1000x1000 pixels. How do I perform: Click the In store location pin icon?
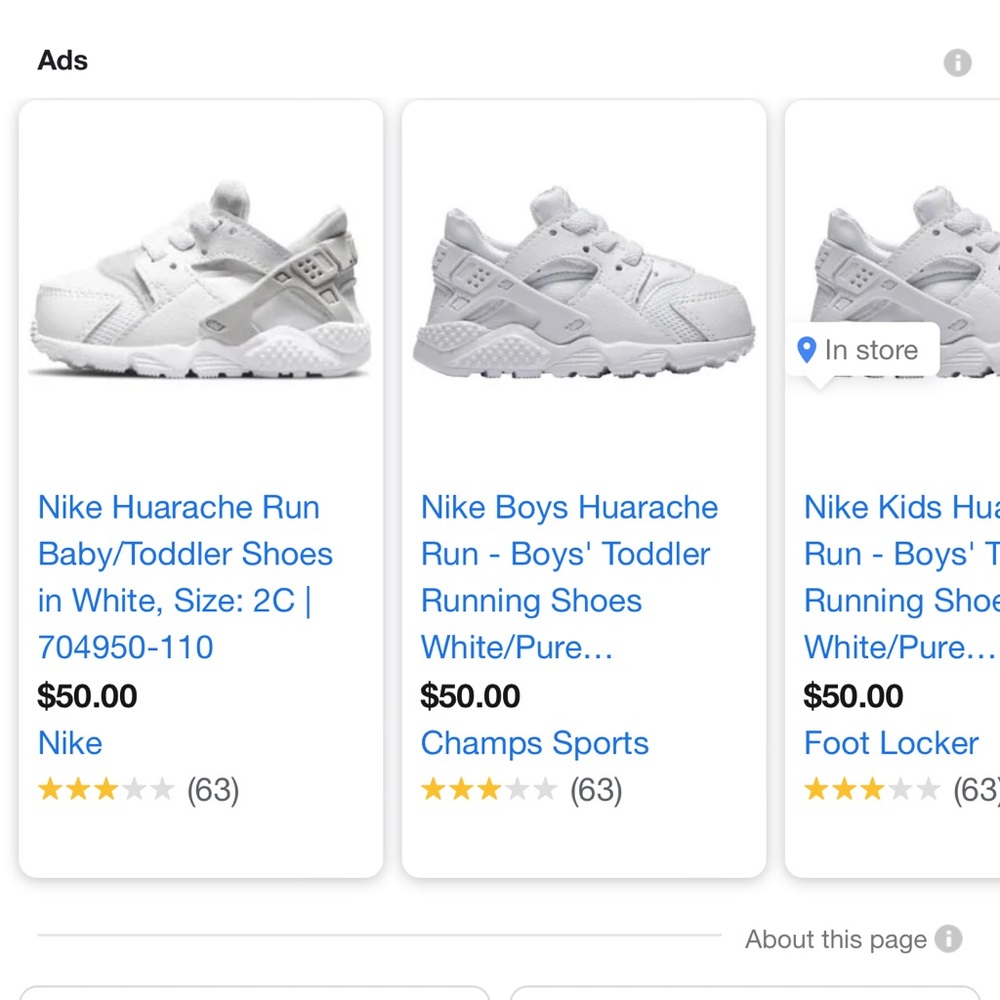807,350
